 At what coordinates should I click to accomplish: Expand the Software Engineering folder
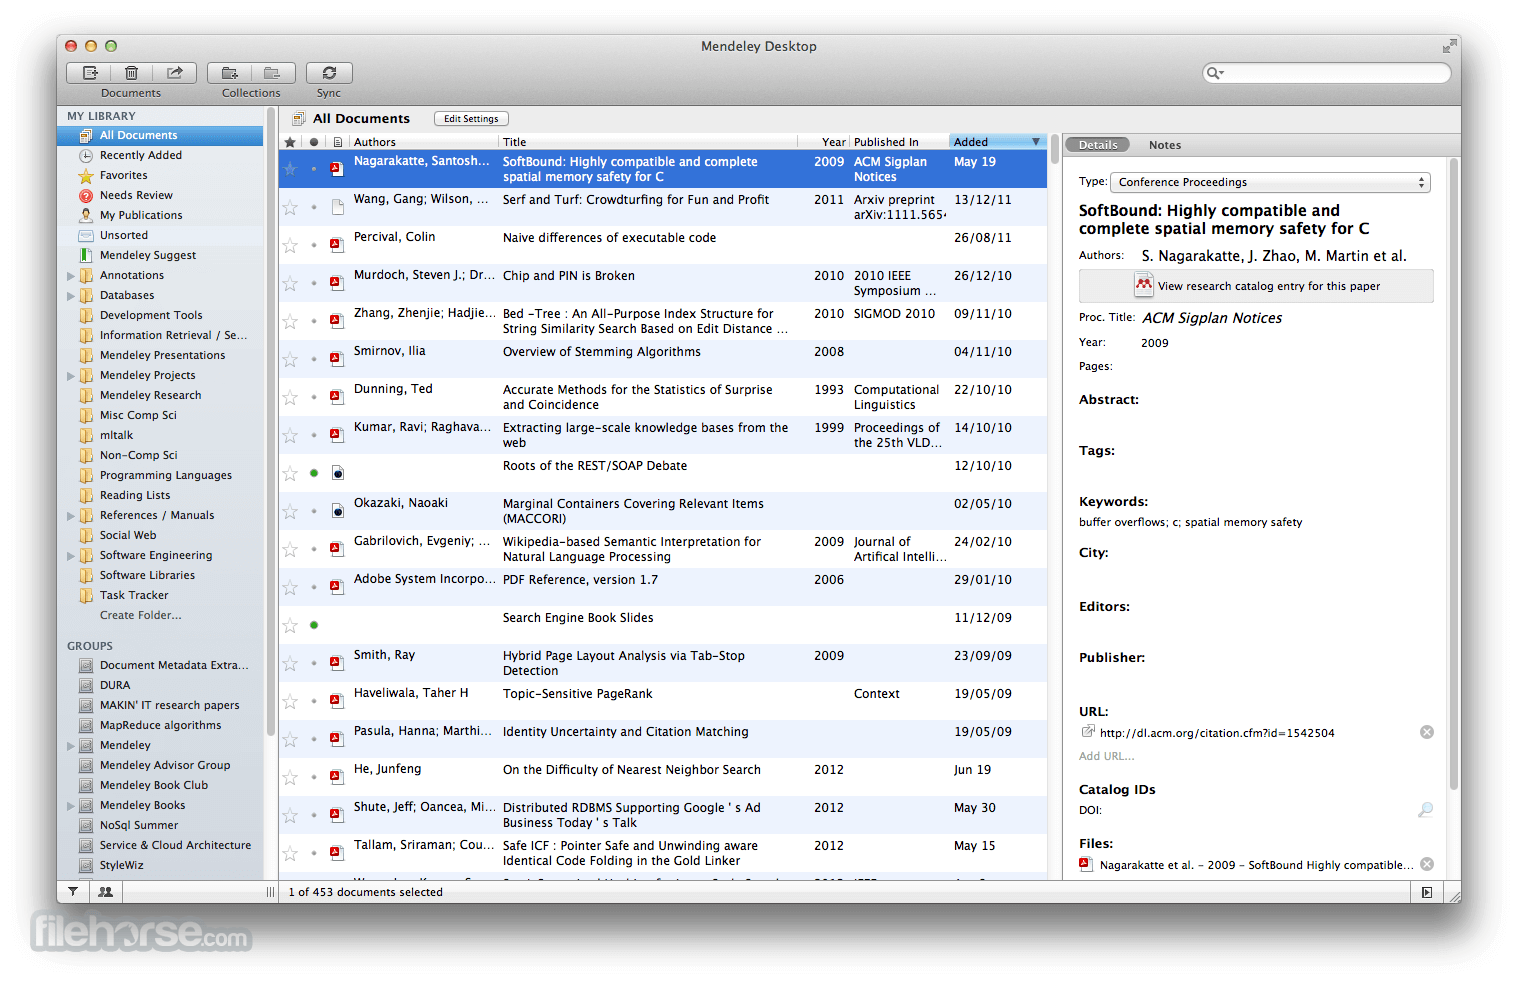tap(71, 555)
